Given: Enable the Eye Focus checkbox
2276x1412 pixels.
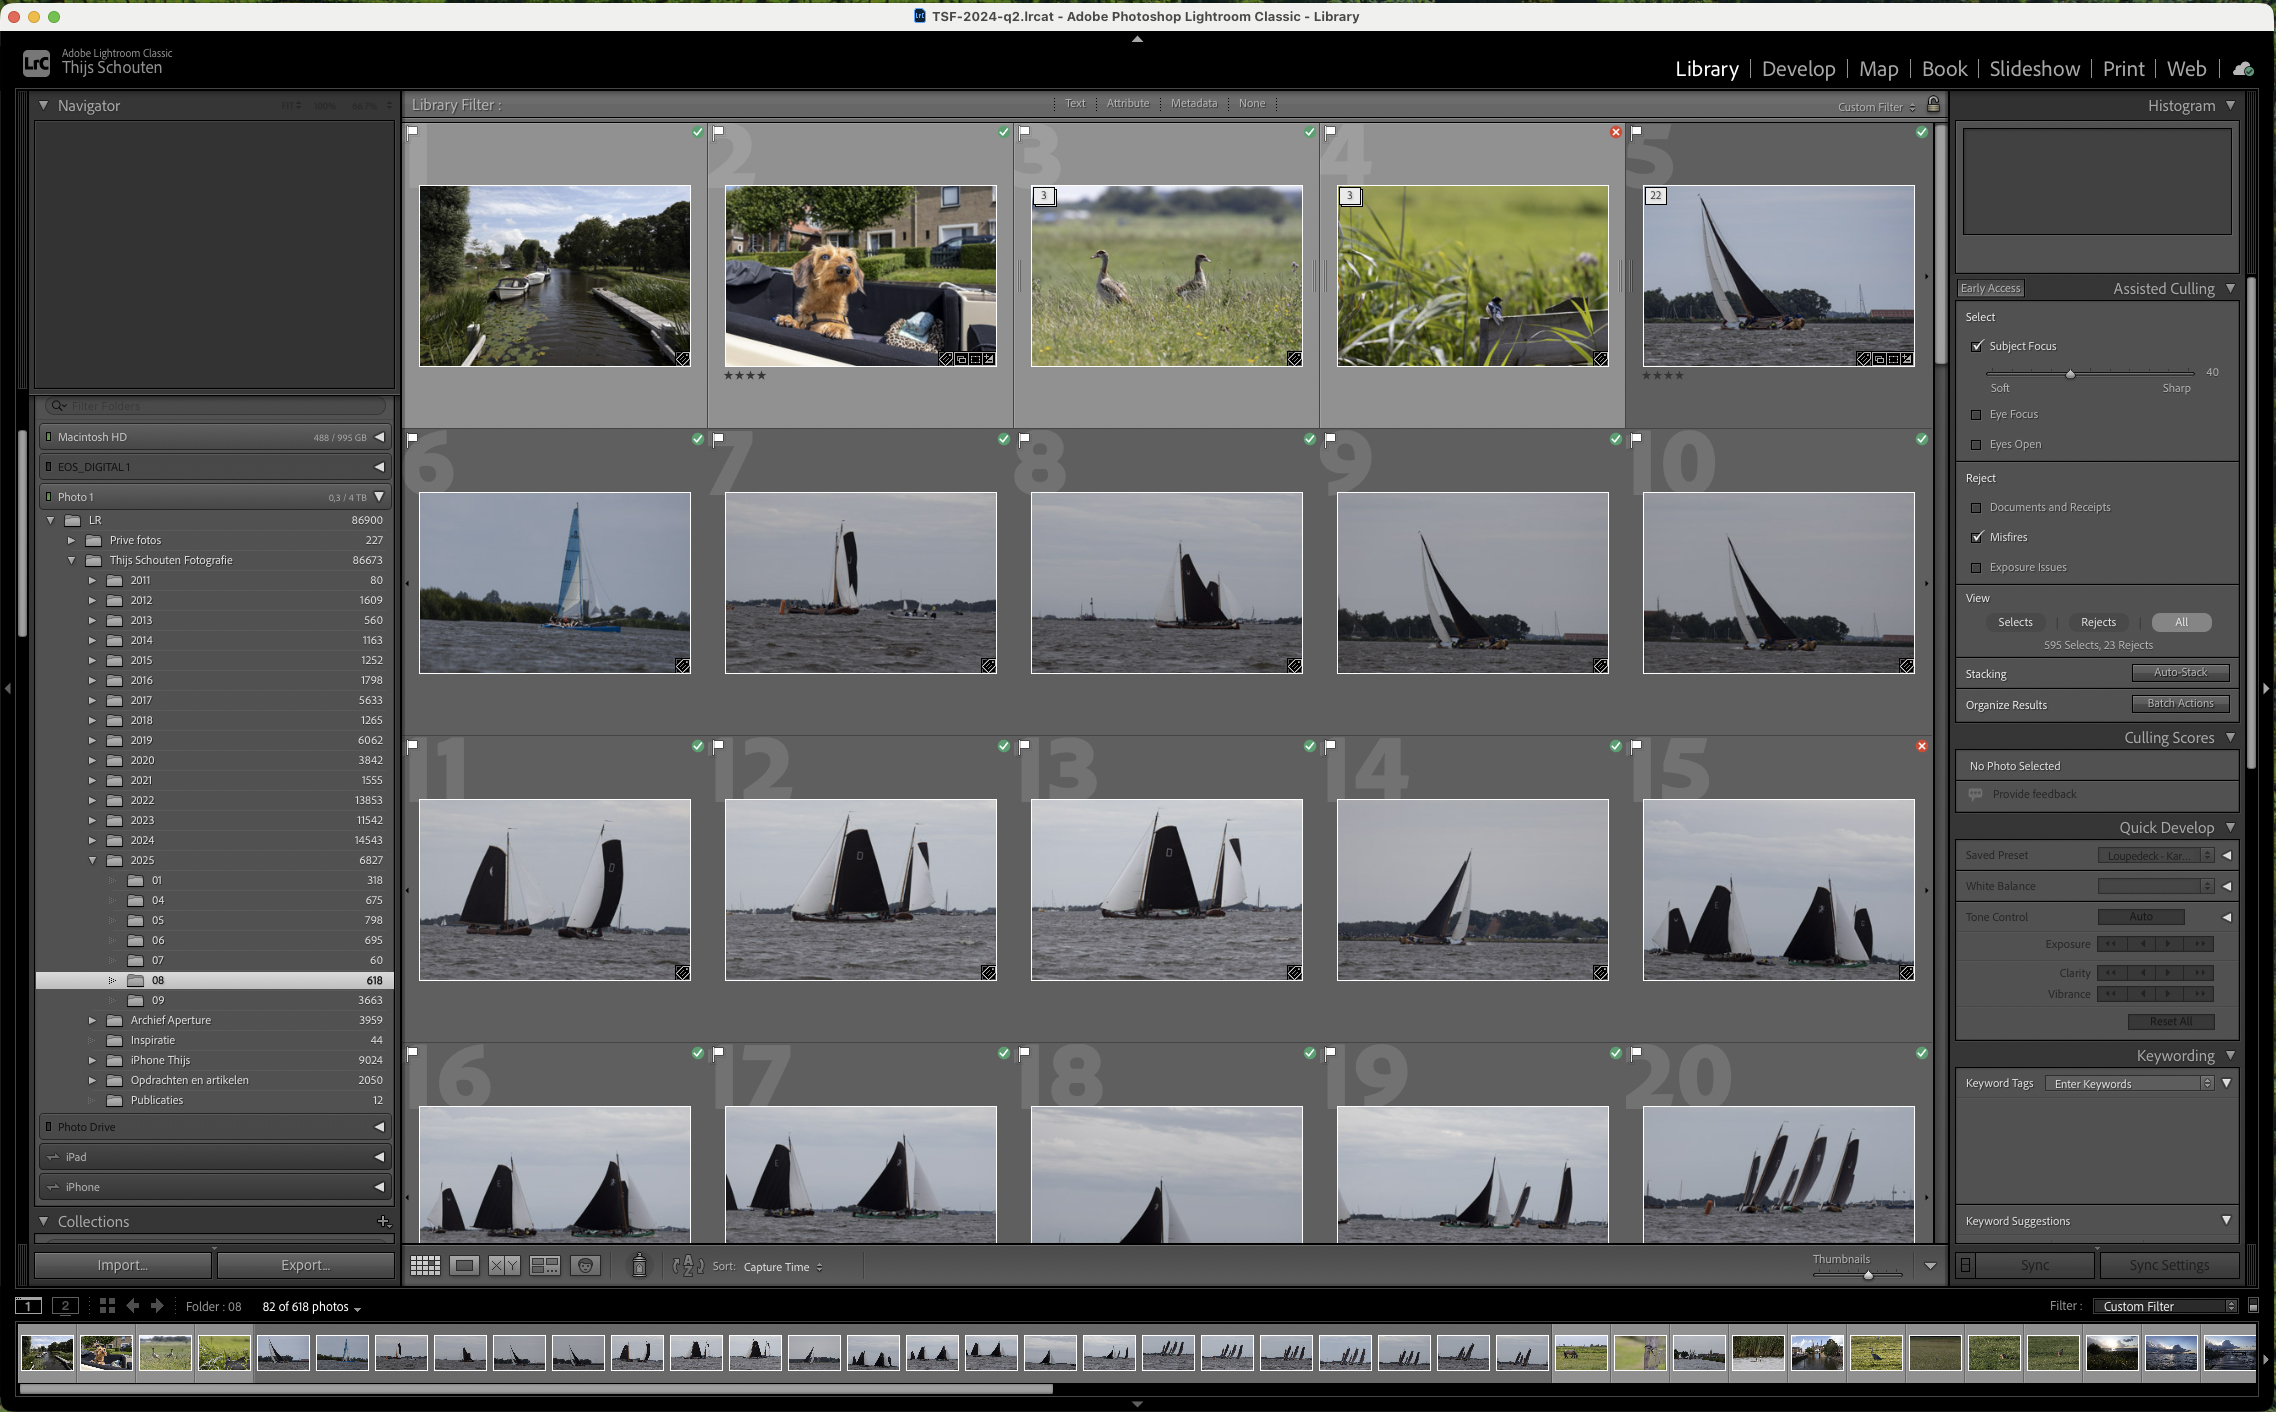Looking at the screenshot, I should 1976,415.
